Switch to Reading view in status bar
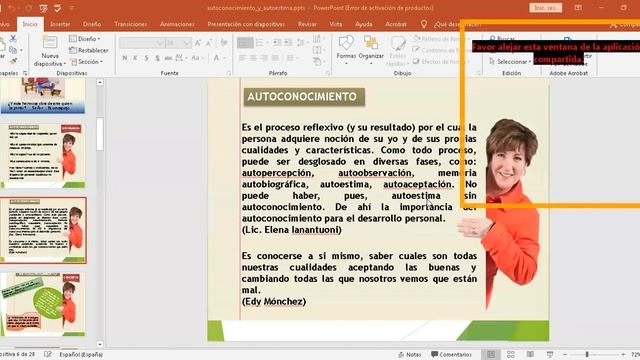This screenshot has width=640, height=360. (530, 355)
